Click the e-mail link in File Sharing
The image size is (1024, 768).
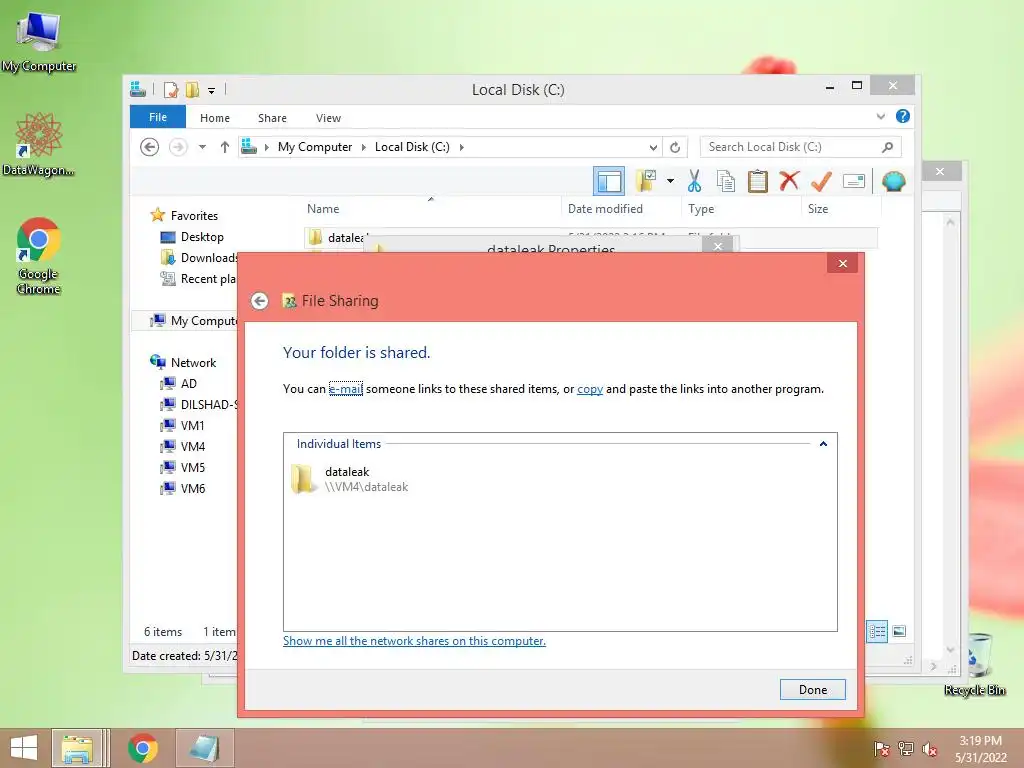[345, 389]
